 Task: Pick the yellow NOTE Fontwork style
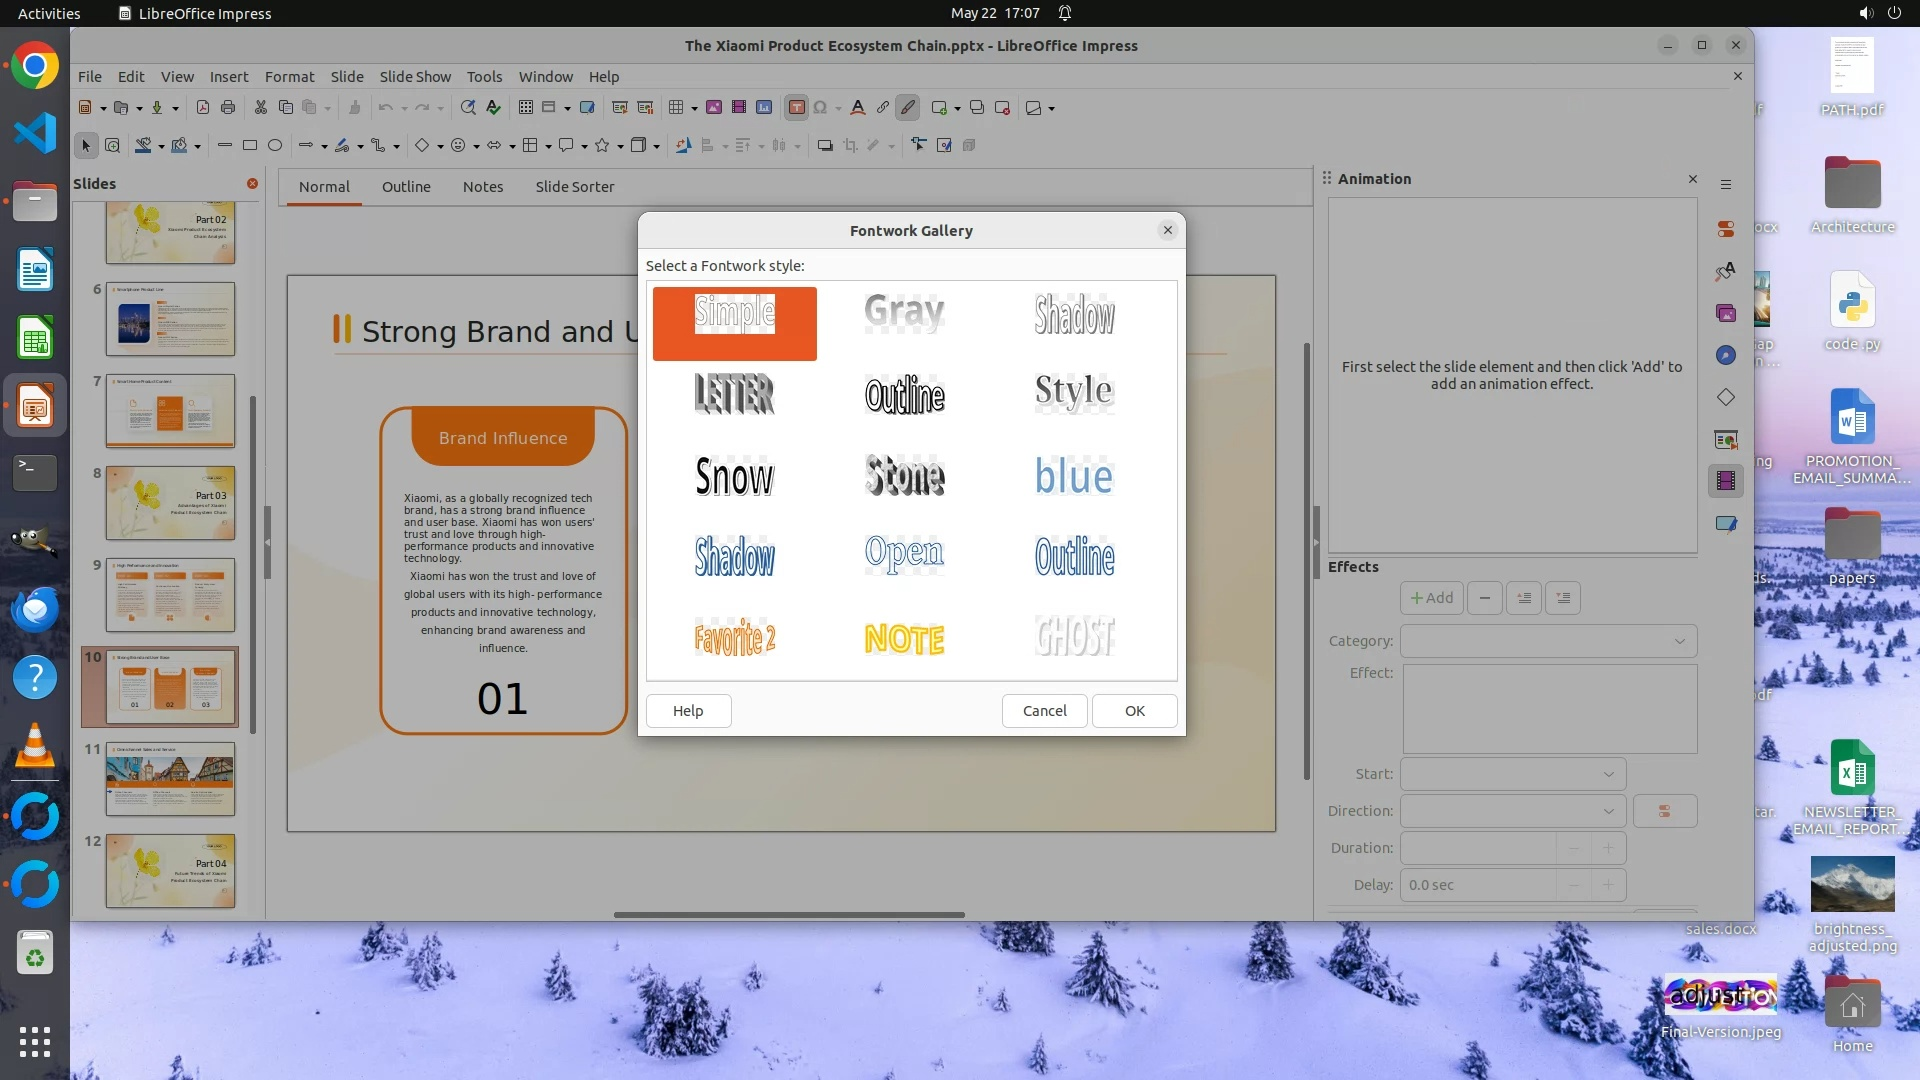(x=904, y=638)
